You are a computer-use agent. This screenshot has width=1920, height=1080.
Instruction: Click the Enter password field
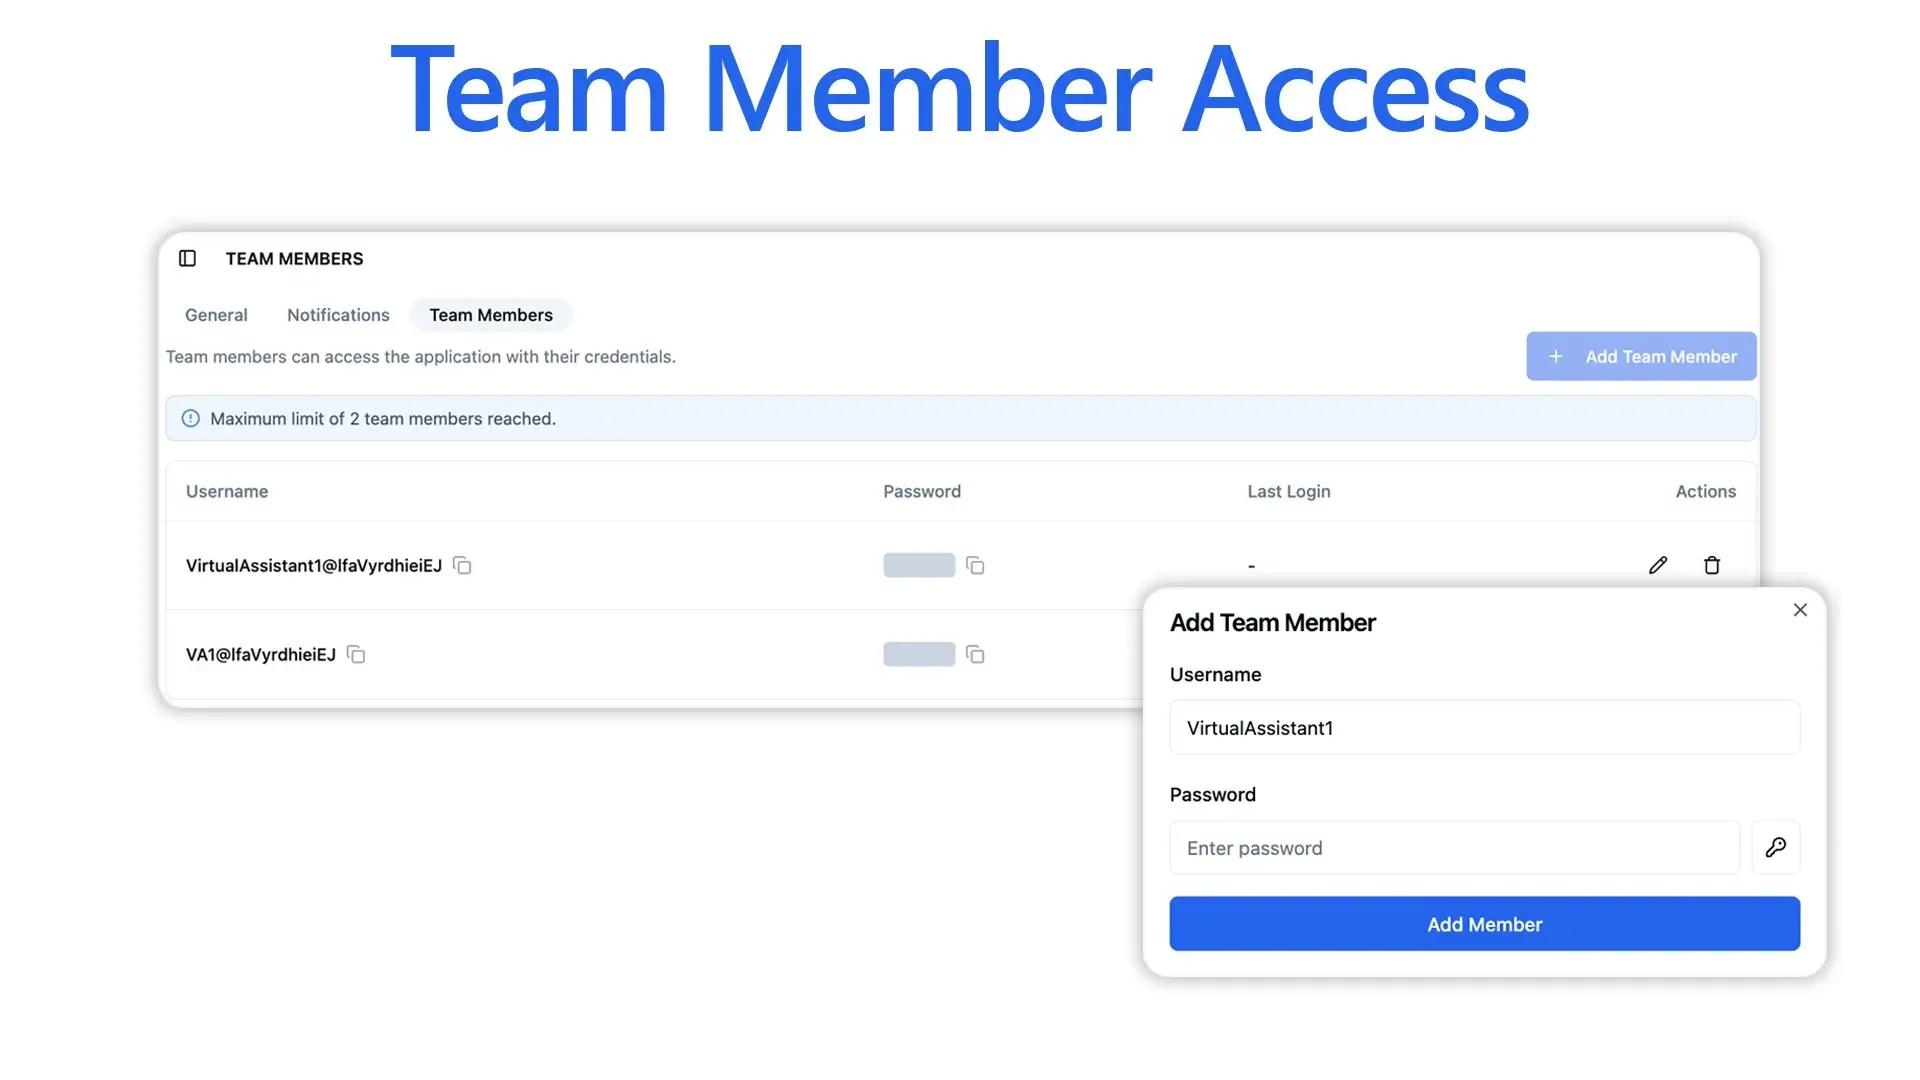(x=1453, y=847)
